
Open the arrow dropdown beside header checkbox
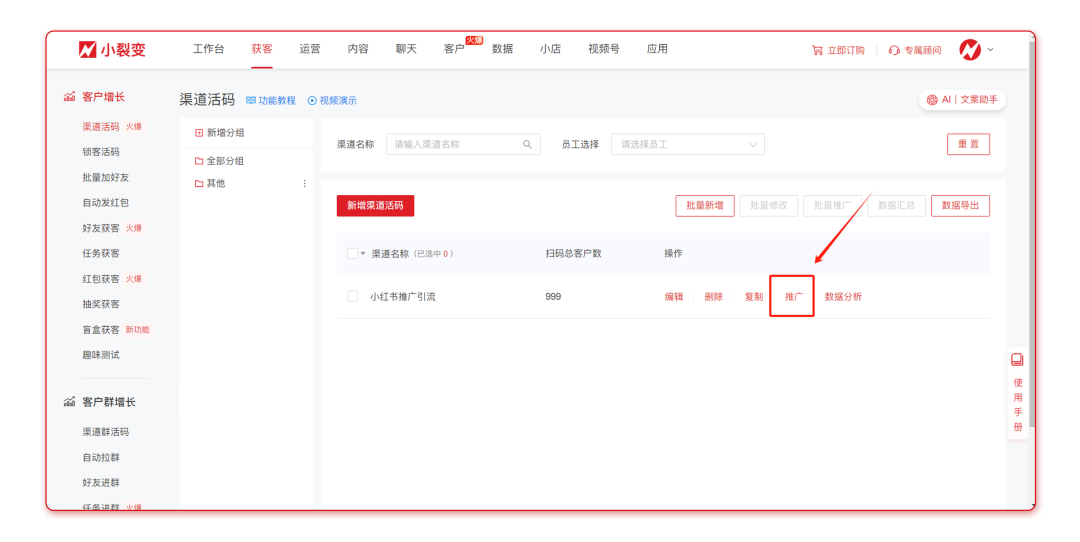tap(363, 254)
